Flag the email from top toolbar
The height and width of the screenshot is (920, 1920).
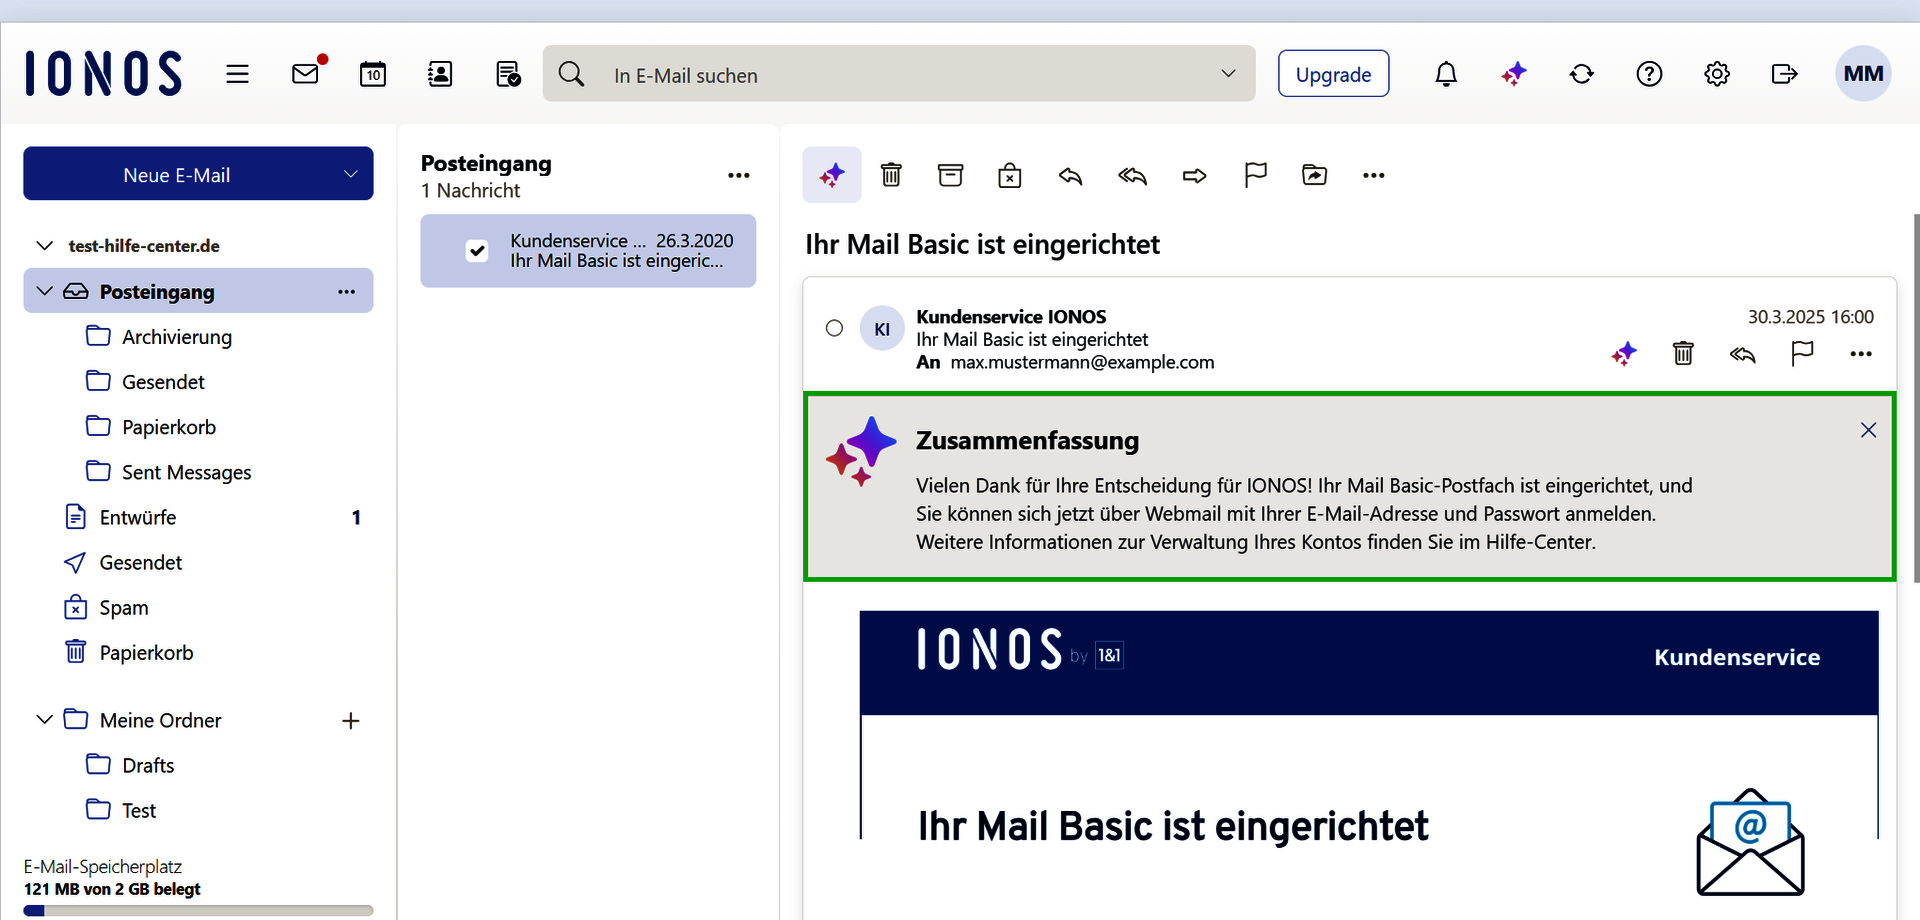point(1255,175)
